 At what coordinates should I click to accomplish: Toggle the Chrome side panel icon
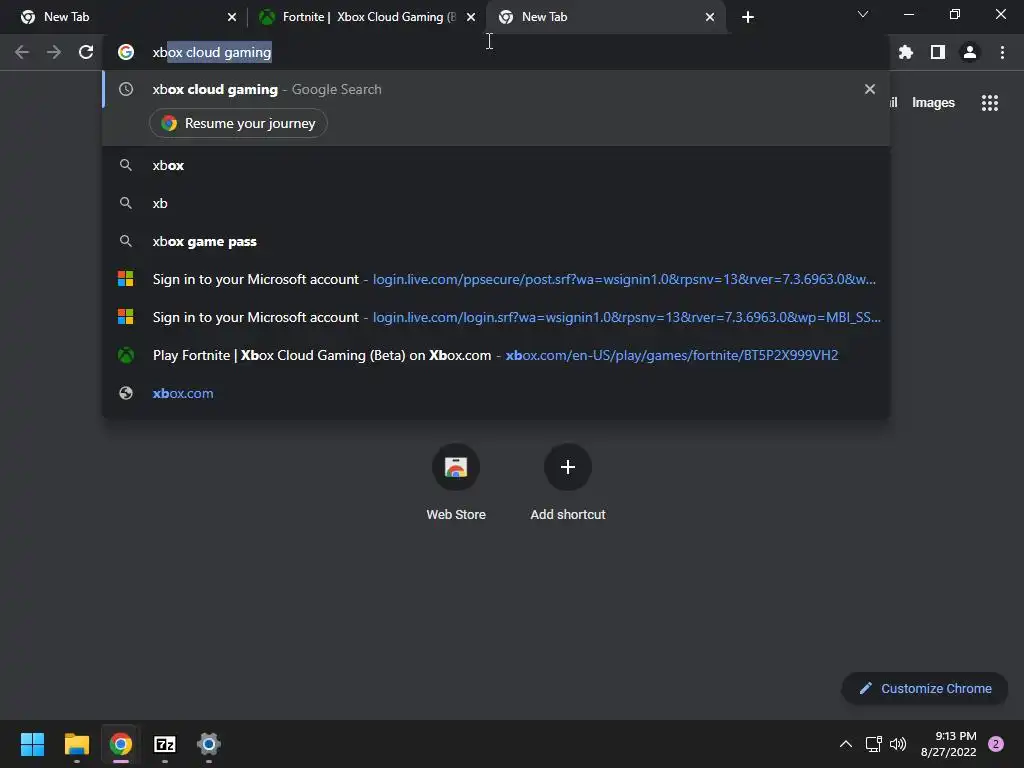pyautogui.click(x=938, y=52)
